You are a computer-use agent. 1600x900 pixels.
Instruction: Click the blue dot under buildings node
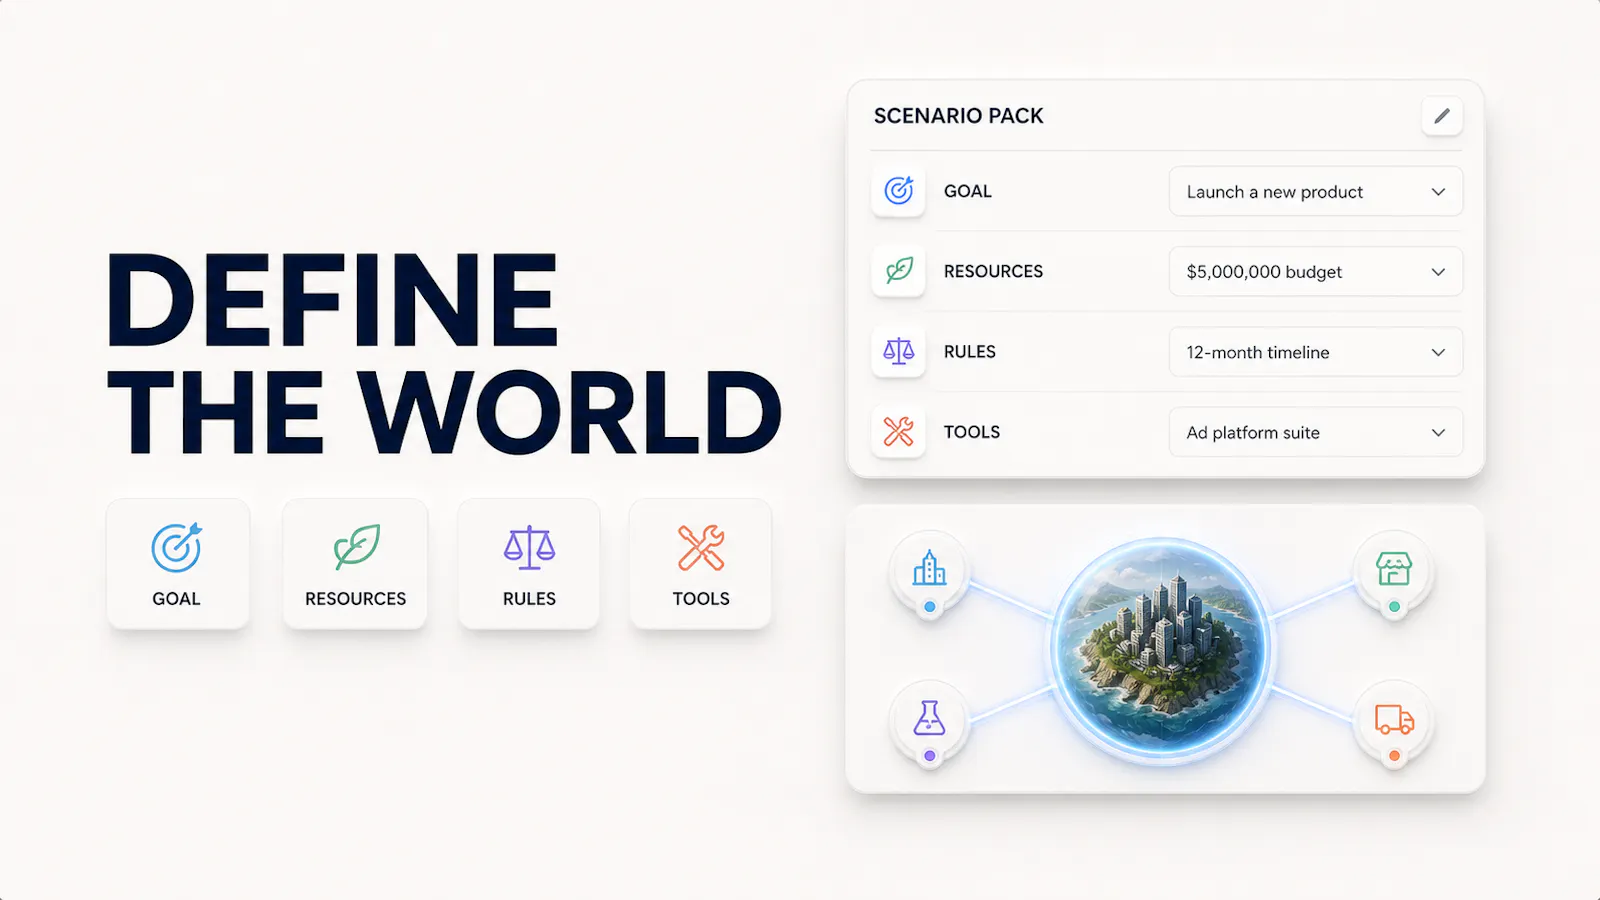[930, 607]
